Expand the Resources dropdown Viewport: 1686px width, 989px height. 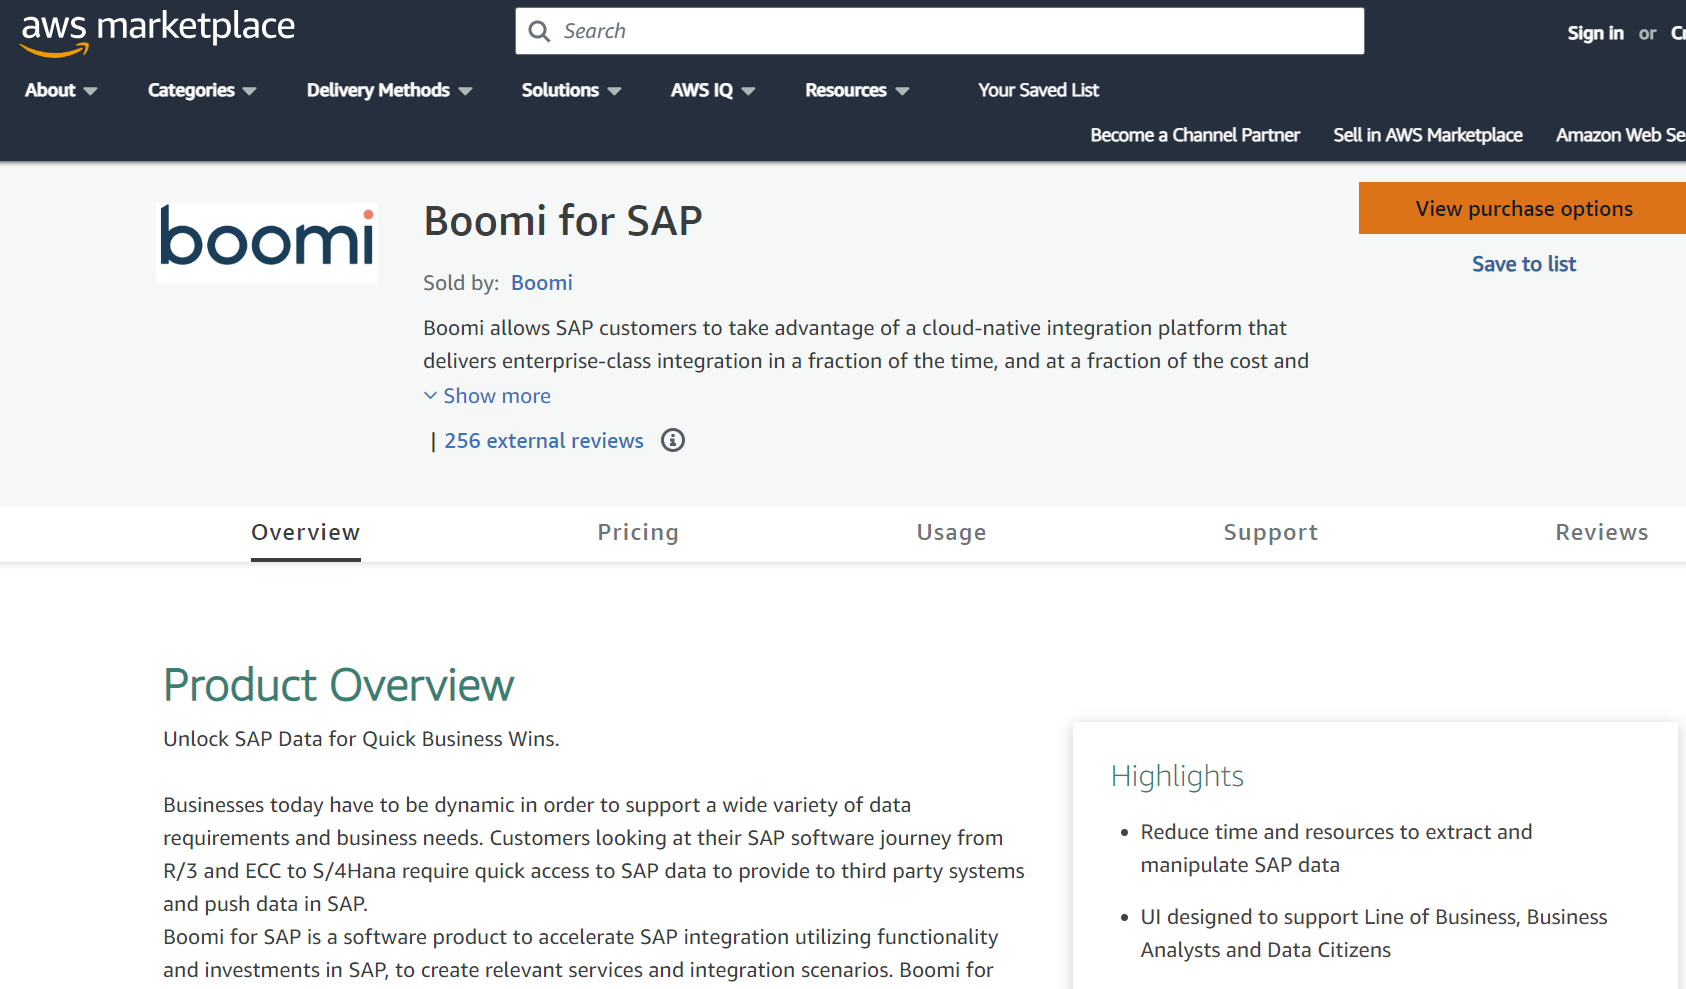pyautogui.click(x=855, y=90)
